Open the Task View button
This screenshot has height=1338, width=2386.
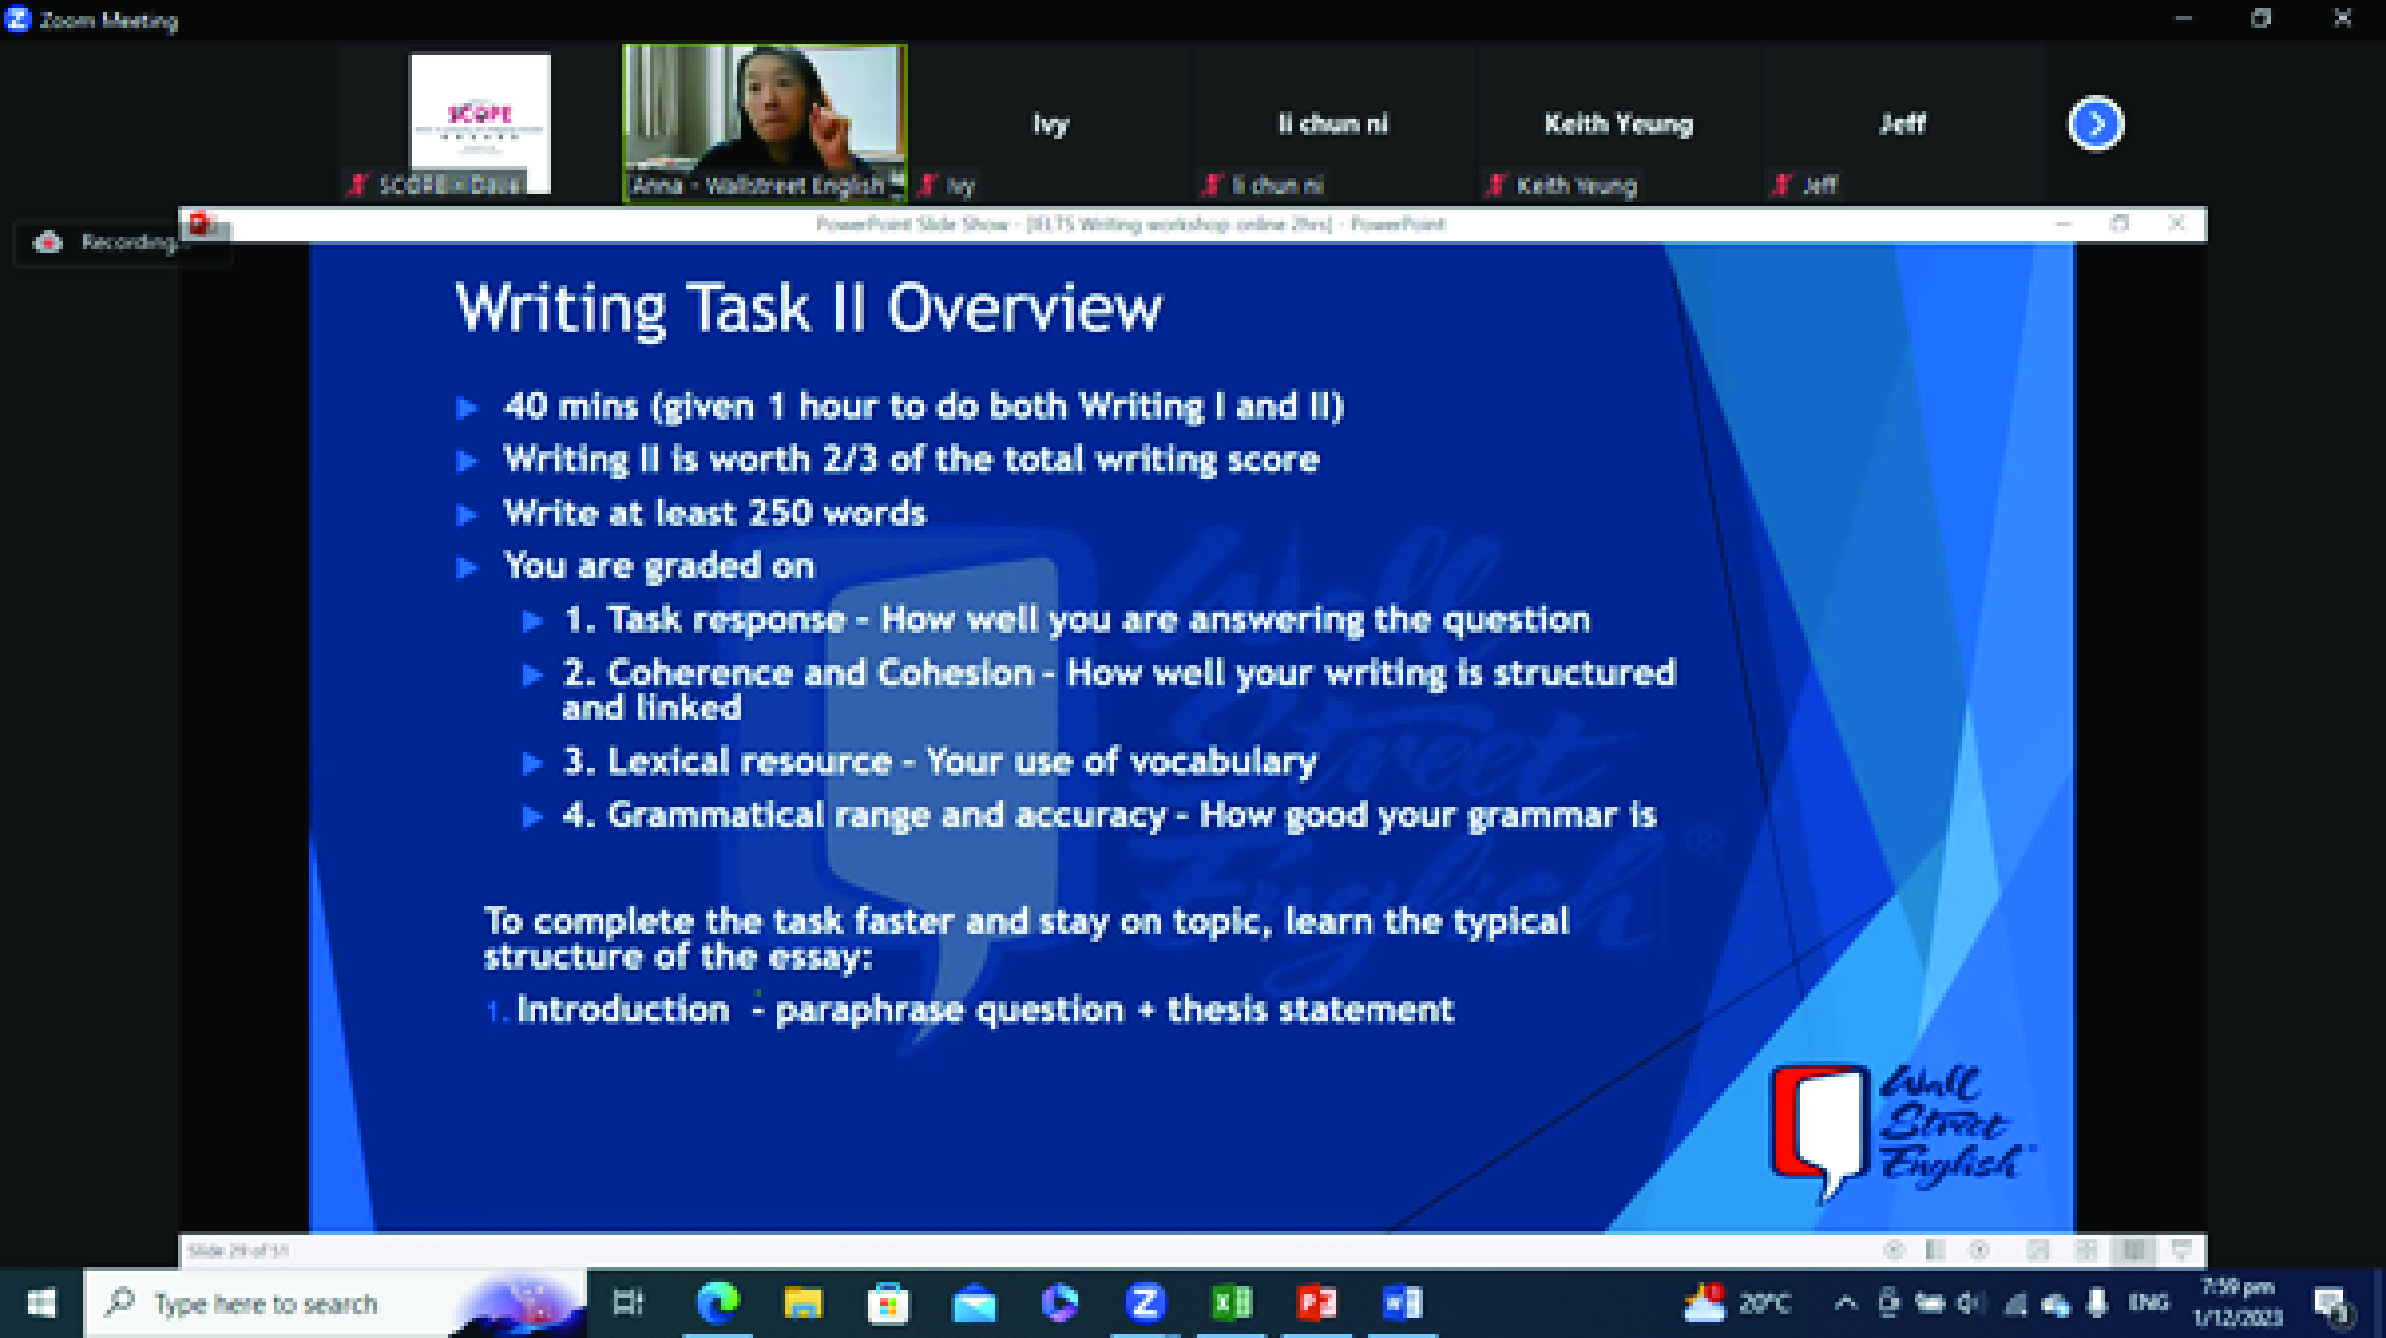coord(628,1302)
